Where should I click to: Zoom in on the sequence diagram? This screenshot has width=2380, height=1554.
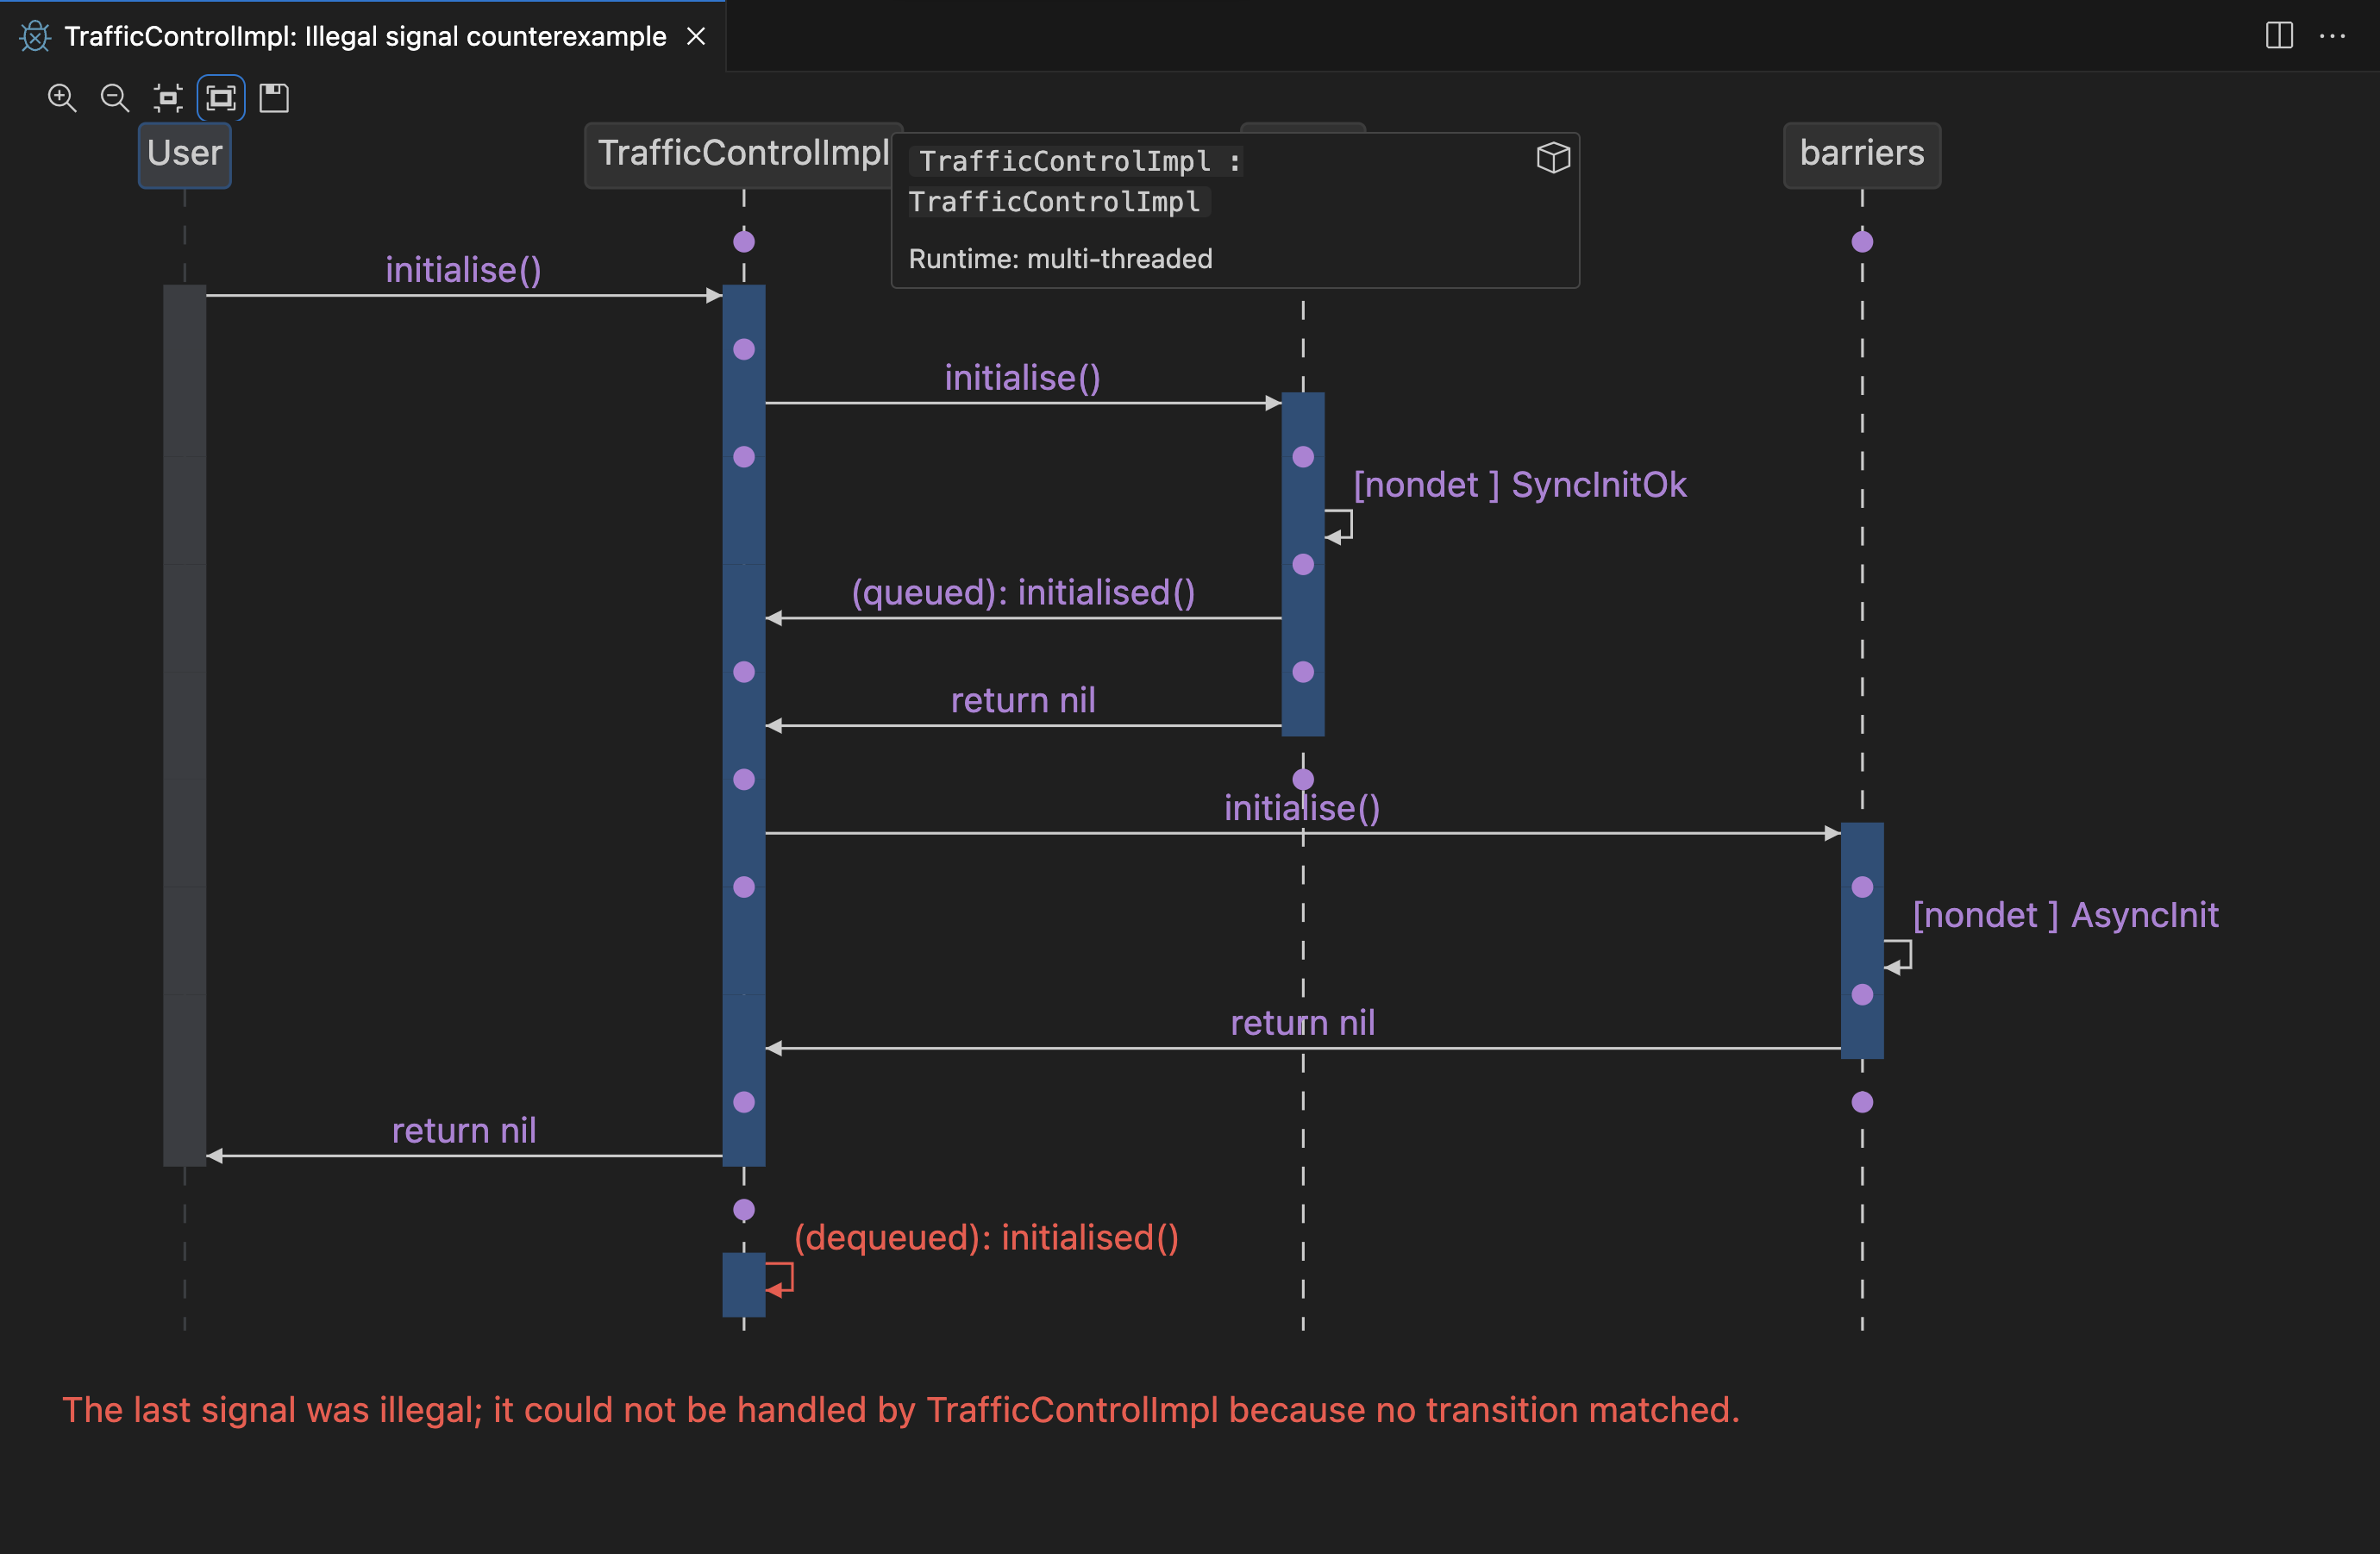pos(62,97)
